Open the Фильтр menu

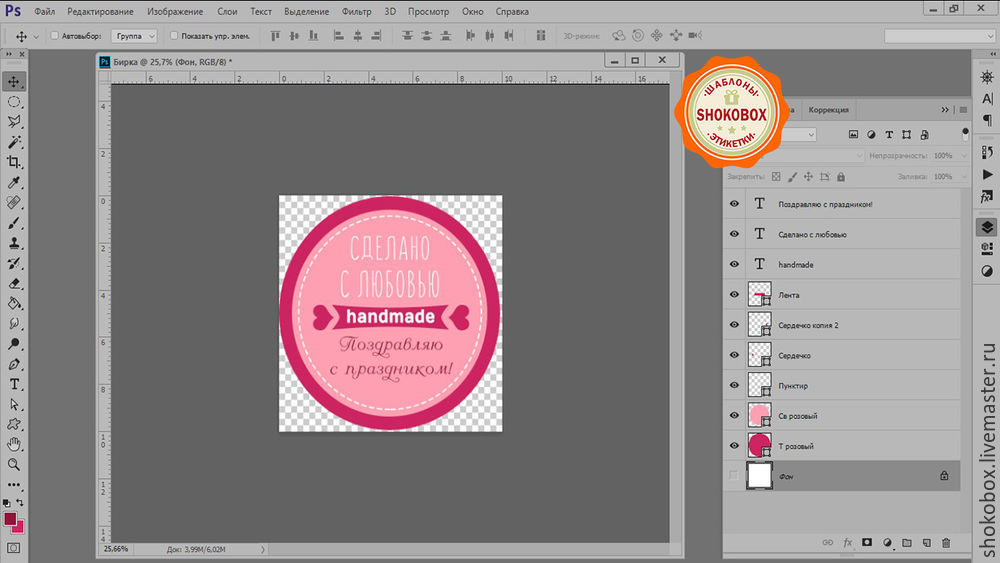355,11
